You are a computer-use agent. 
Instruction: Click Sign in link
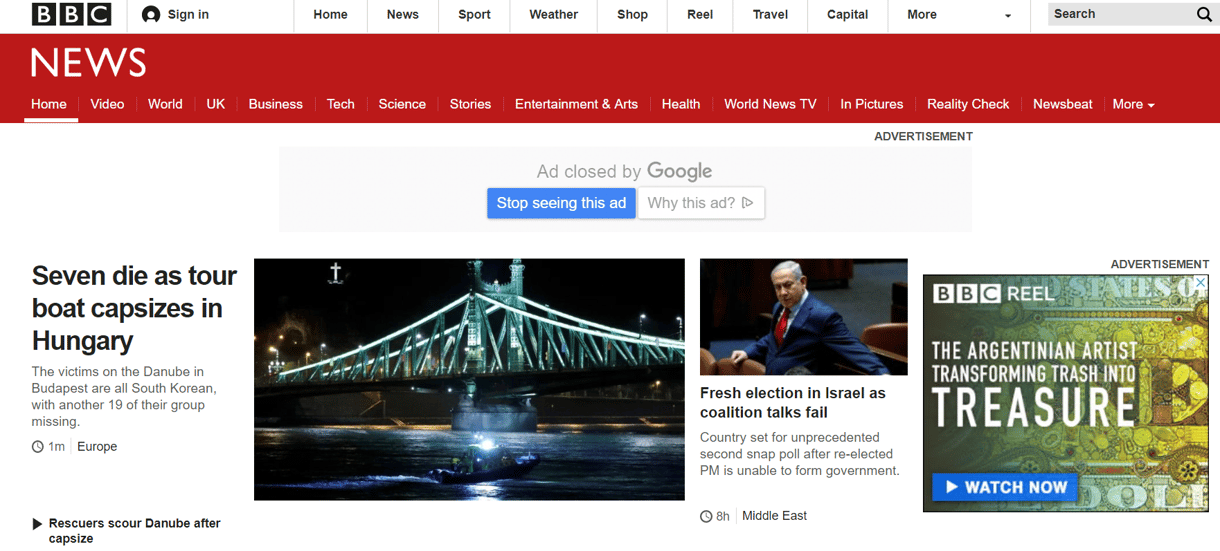(x=188, y=14)
